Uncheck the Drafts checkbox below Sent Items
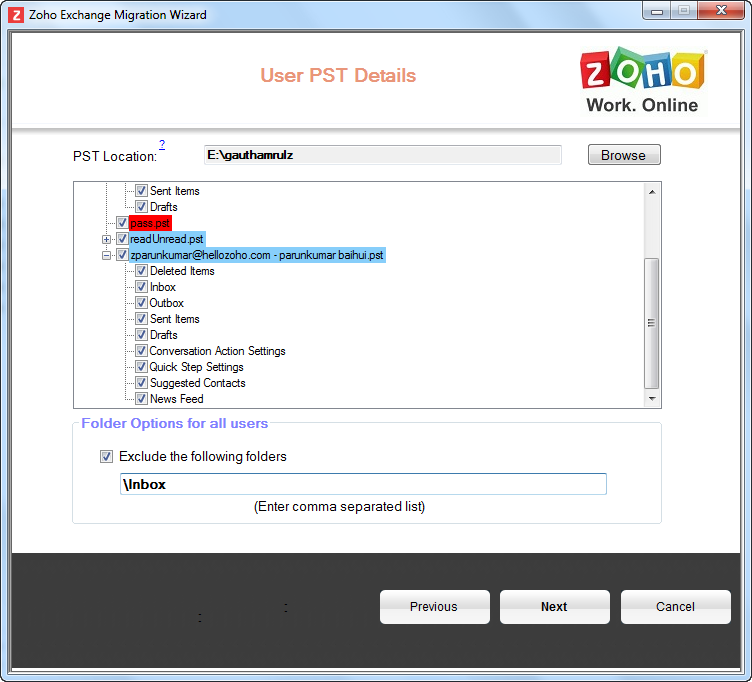Viewport: 752px width, 682px height. click(141, 335)
